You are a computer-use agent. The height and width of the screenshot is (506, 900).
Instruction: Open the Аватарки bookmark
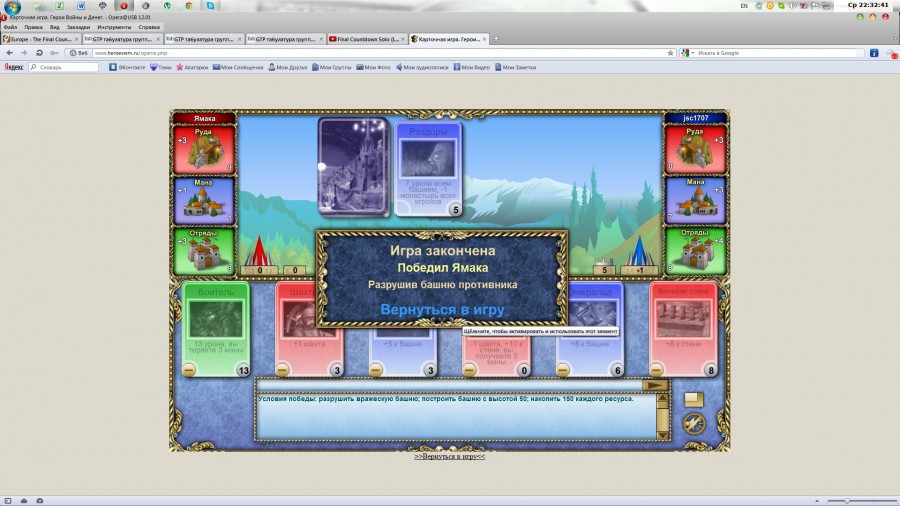(x=192, y=67)
